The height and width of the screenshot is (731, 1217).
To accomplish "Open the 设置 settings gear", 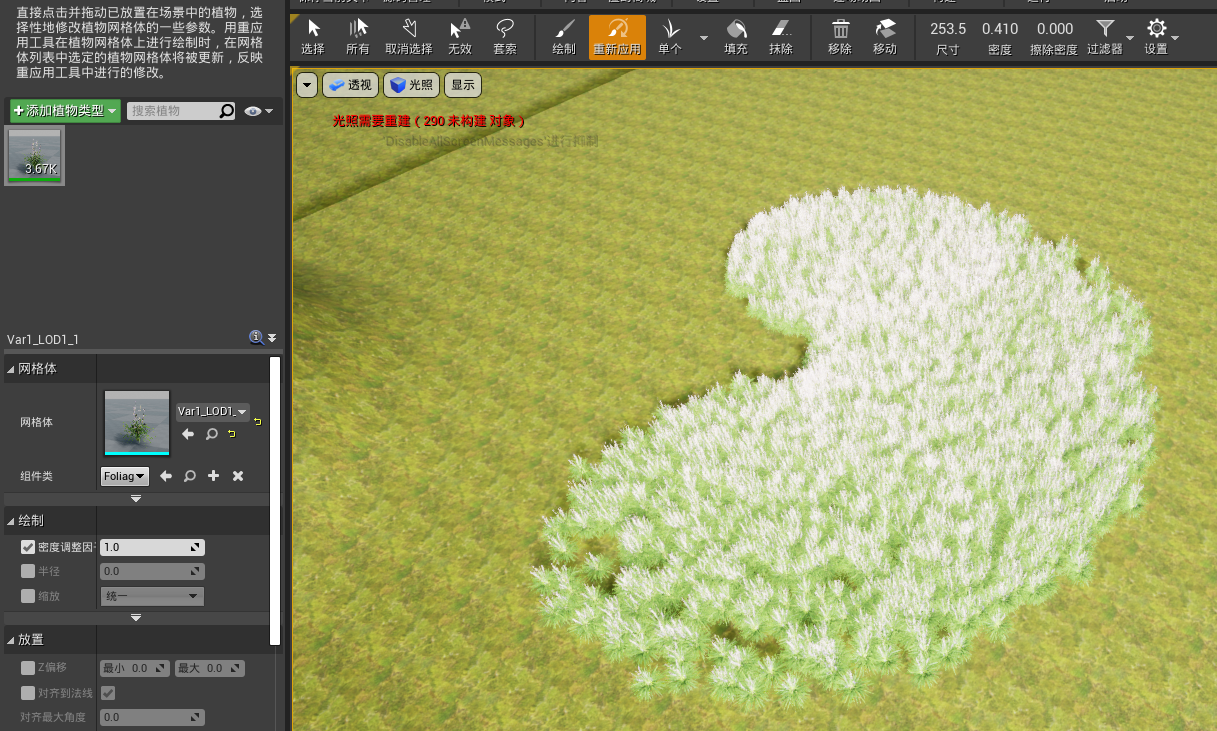I will (x=1156, y=37).
